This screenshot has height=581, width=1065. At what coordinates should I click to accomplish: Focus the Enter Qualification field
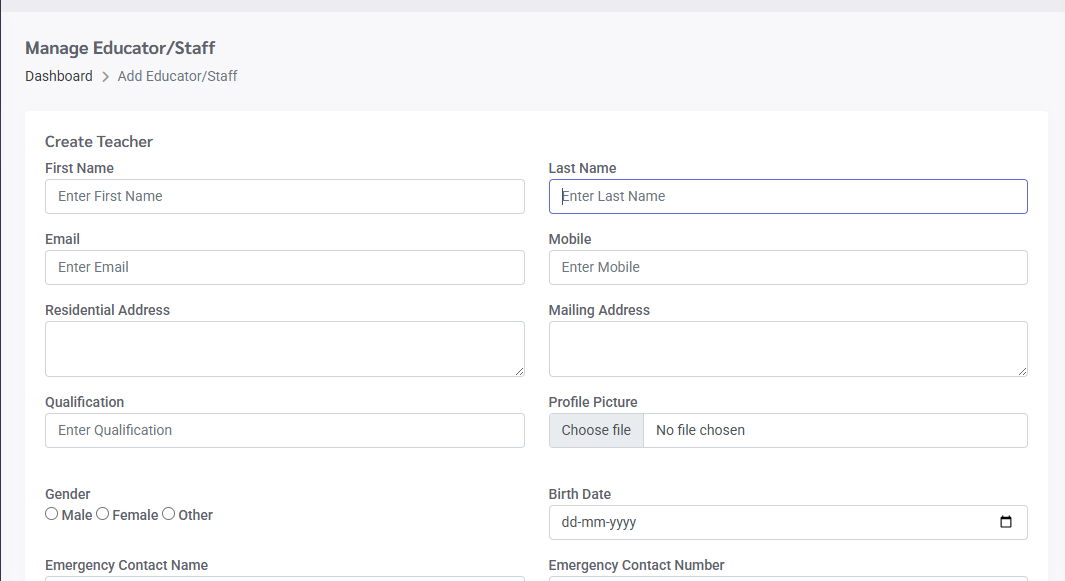pyautogui.click(x=284, y=430)
